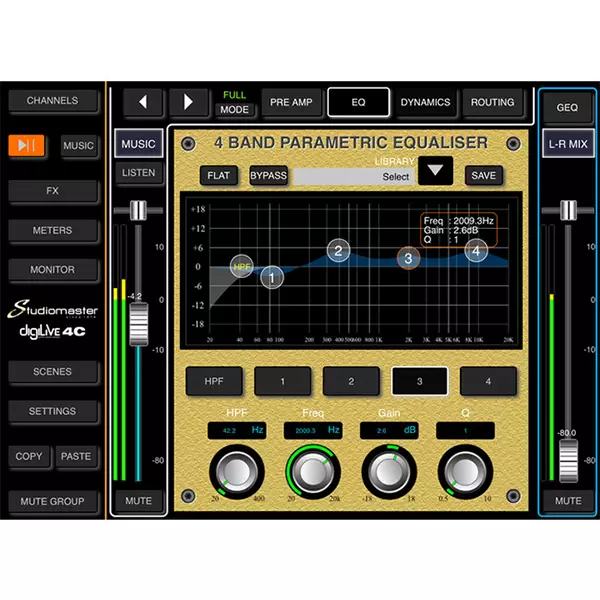
Task: Click the left arrow previous channel icon
Action: (x=143, y=102)
